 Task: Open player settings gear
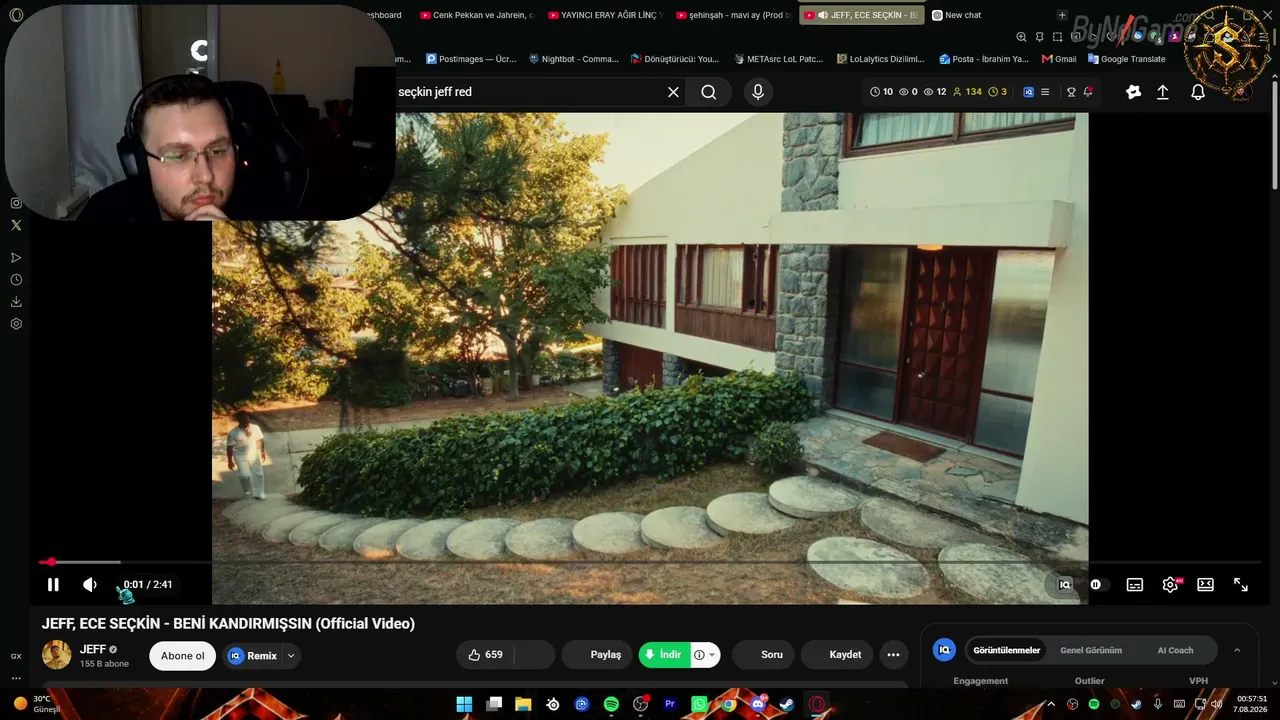(1170, 585)
